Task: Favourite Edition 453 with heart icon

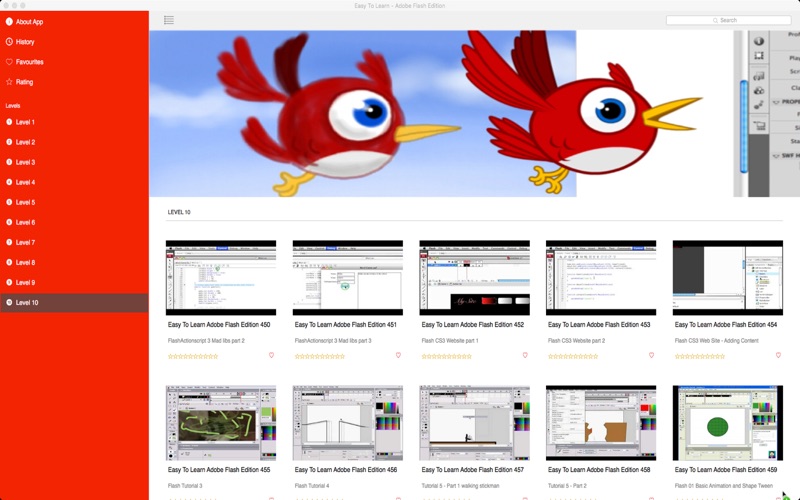Action: click(x=652, y=355)
